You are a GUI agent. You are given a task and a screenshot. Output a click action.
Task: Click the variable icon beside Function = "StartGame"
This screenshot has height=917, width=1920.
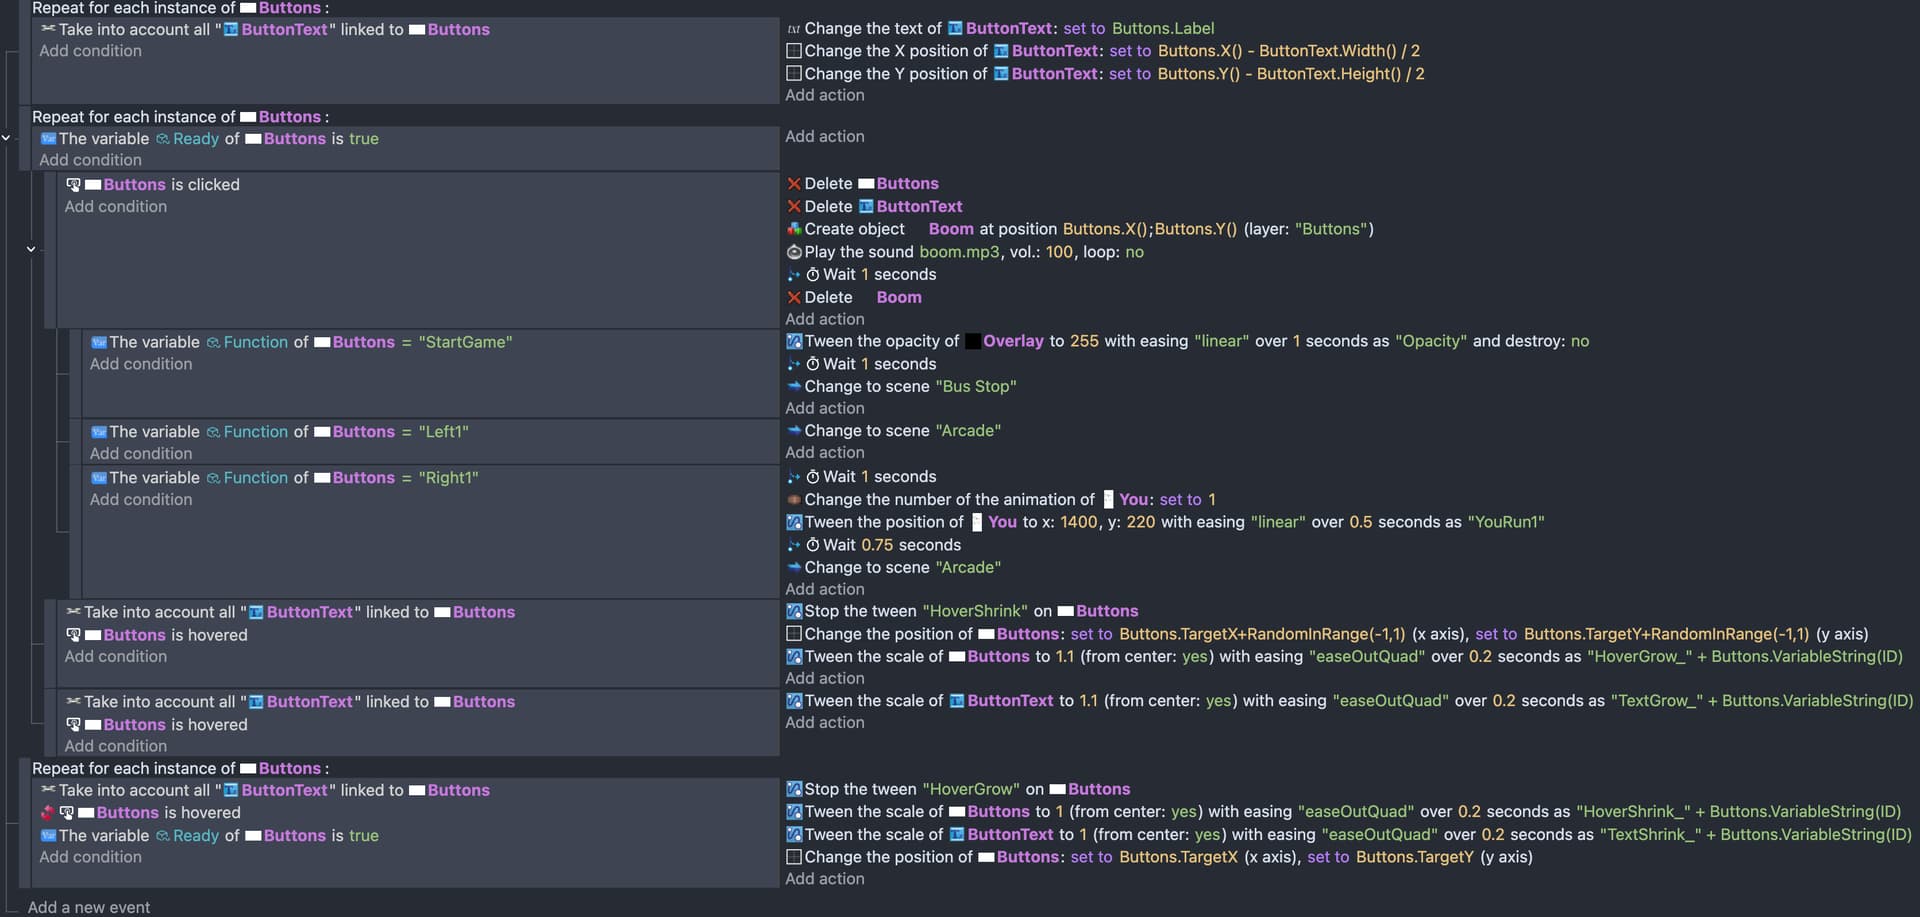[x=98, y=342]
